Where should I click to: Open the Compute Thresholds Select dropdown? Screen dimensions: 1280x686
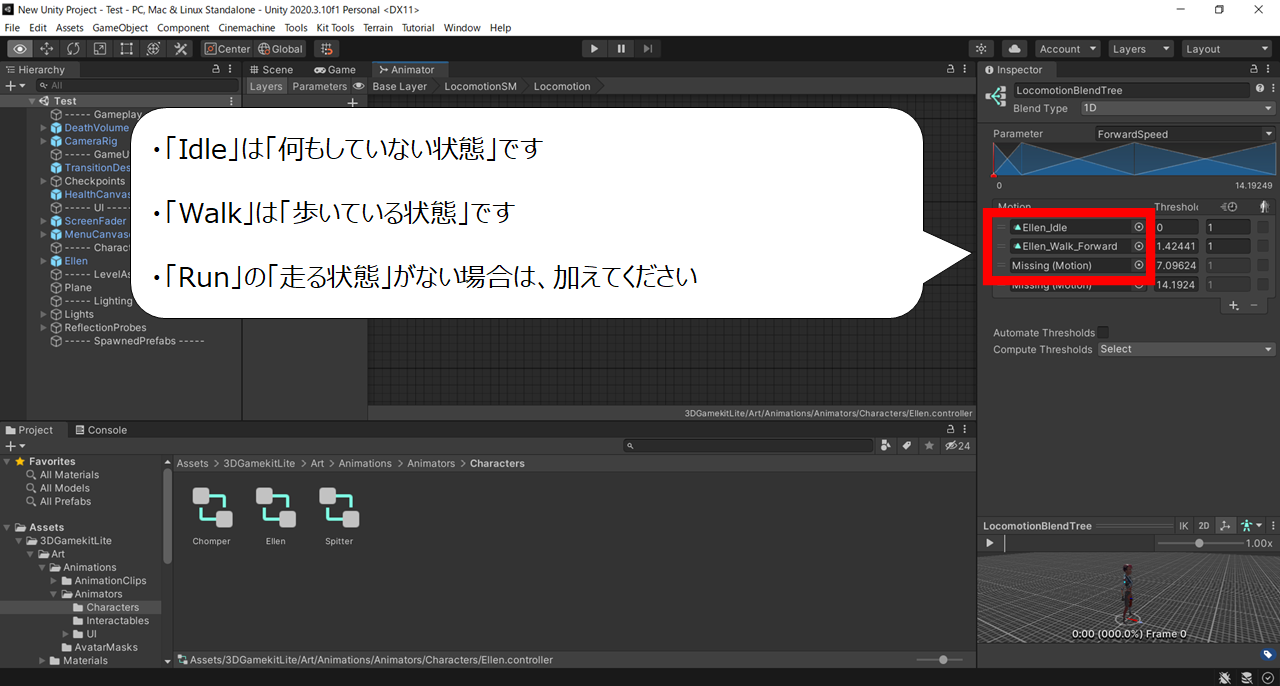1186,349
